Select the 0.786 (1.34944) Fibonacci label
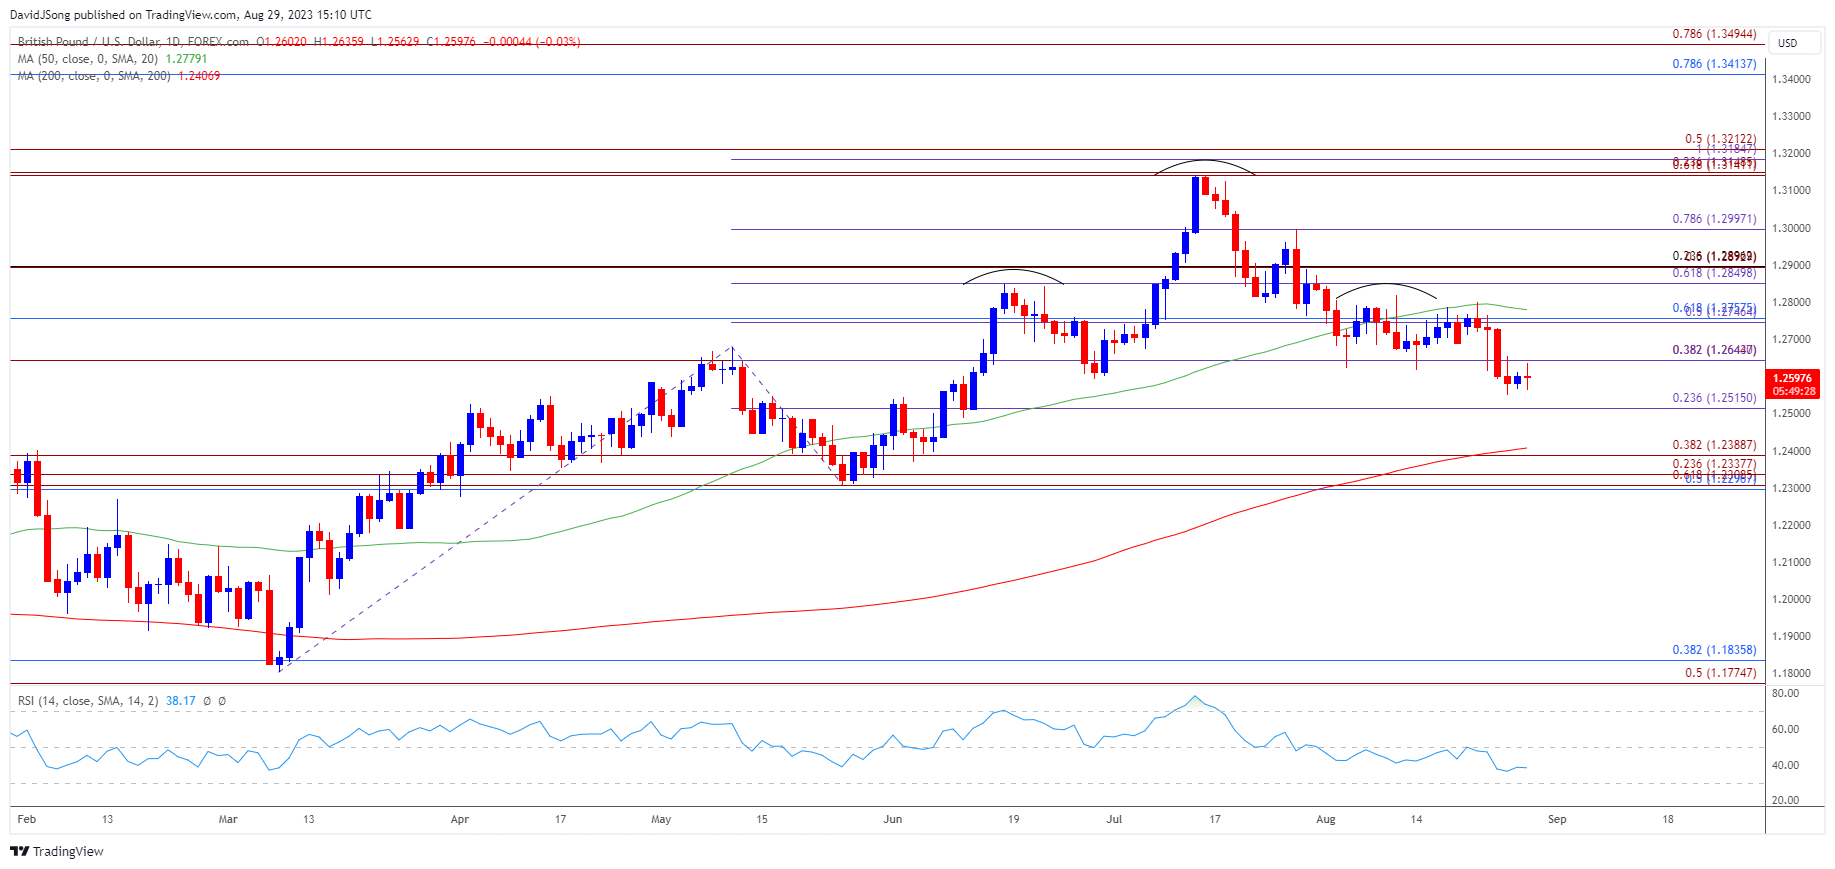The image size is (1835, 869). tap(1714, 34)
